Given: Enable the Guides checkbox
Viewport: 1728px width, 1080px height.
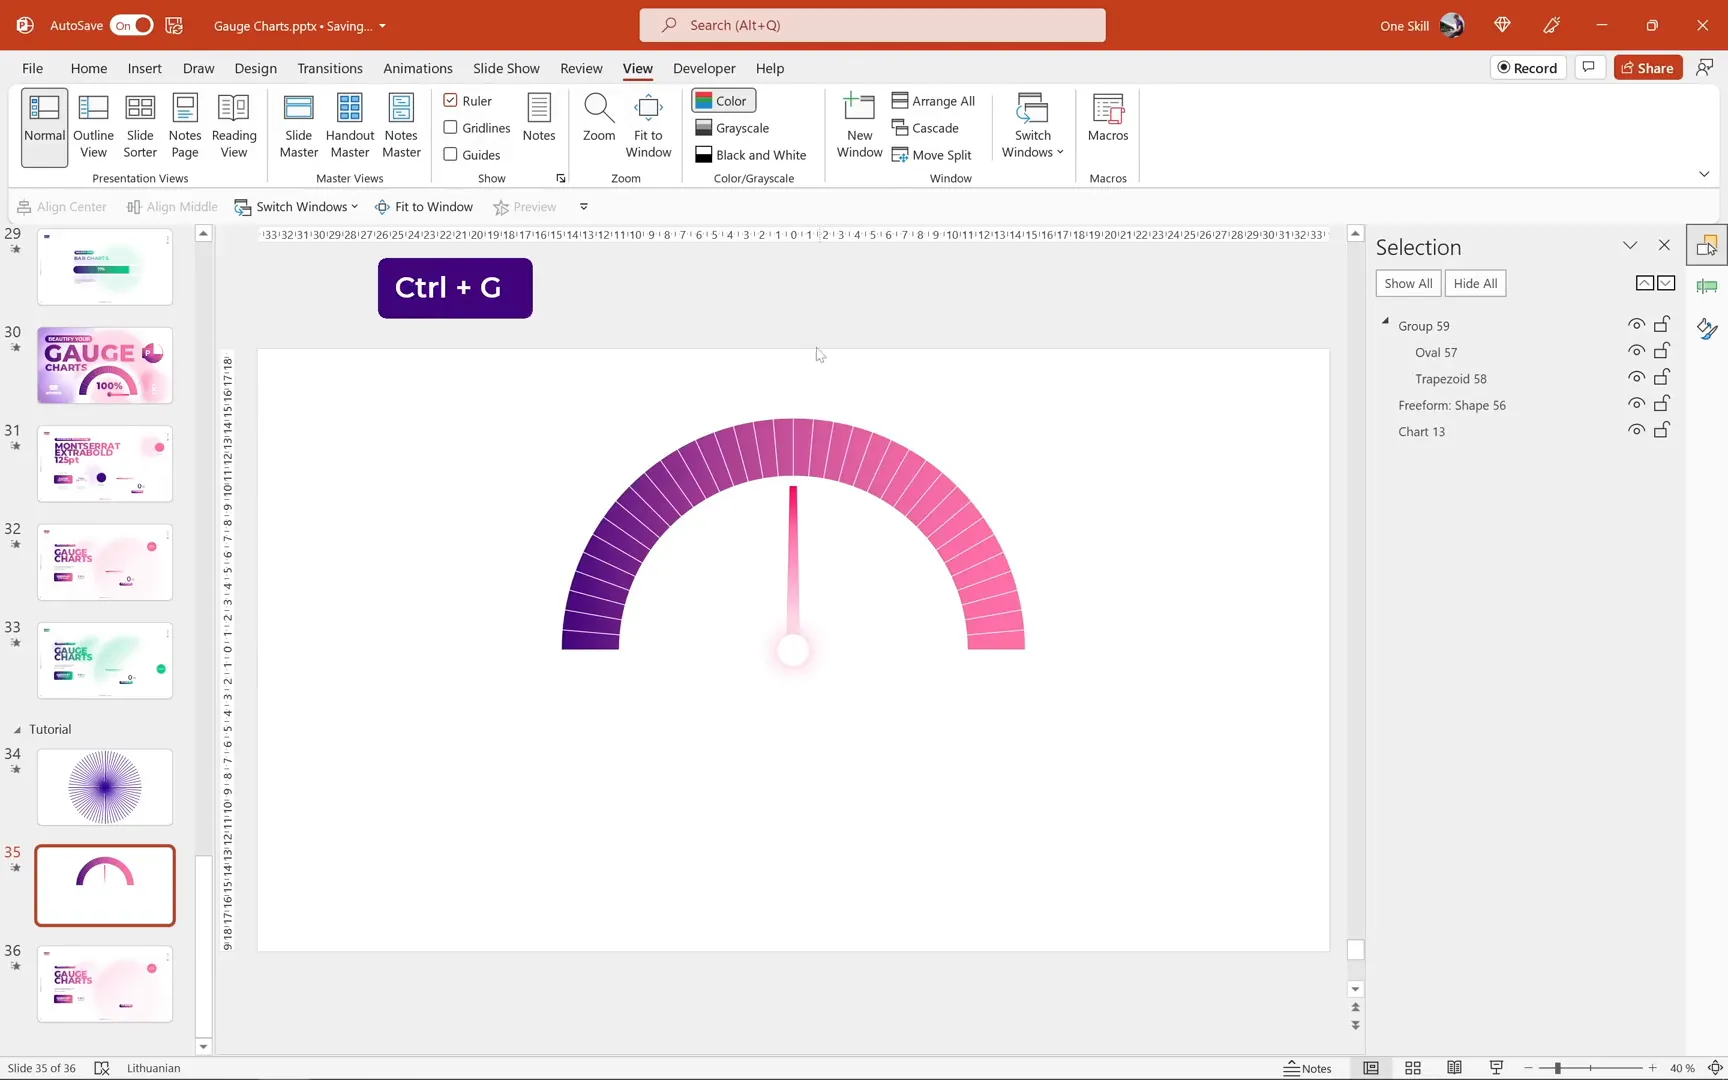Looking at the screenshot, I should (450, 154).
